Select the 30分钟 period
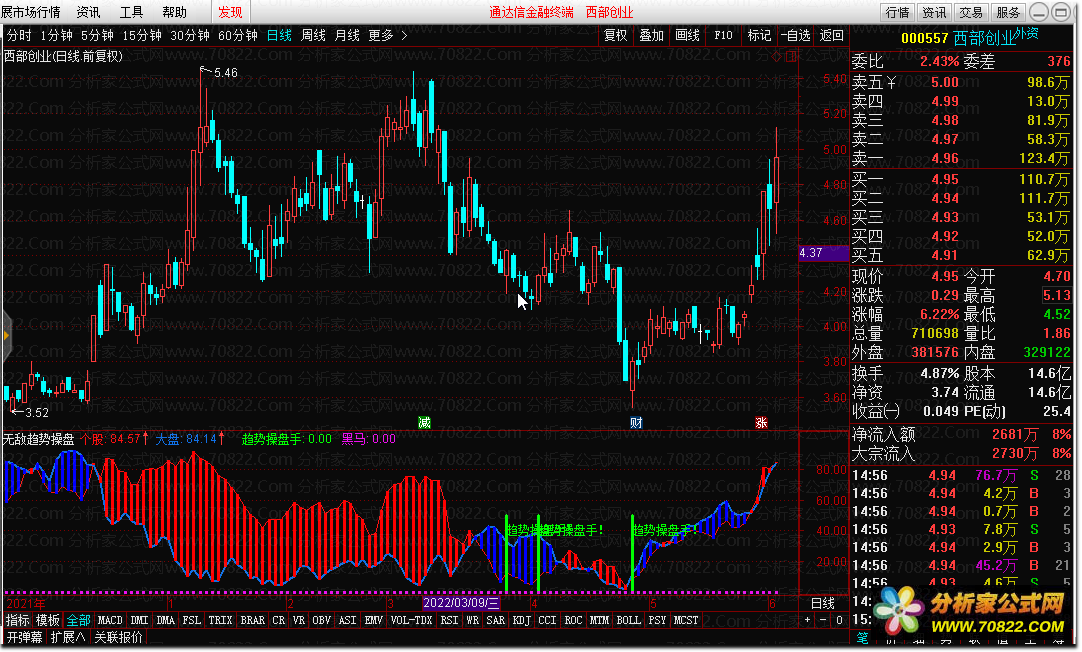Viewport: 1082px width, 652px height. coord(189,35)
